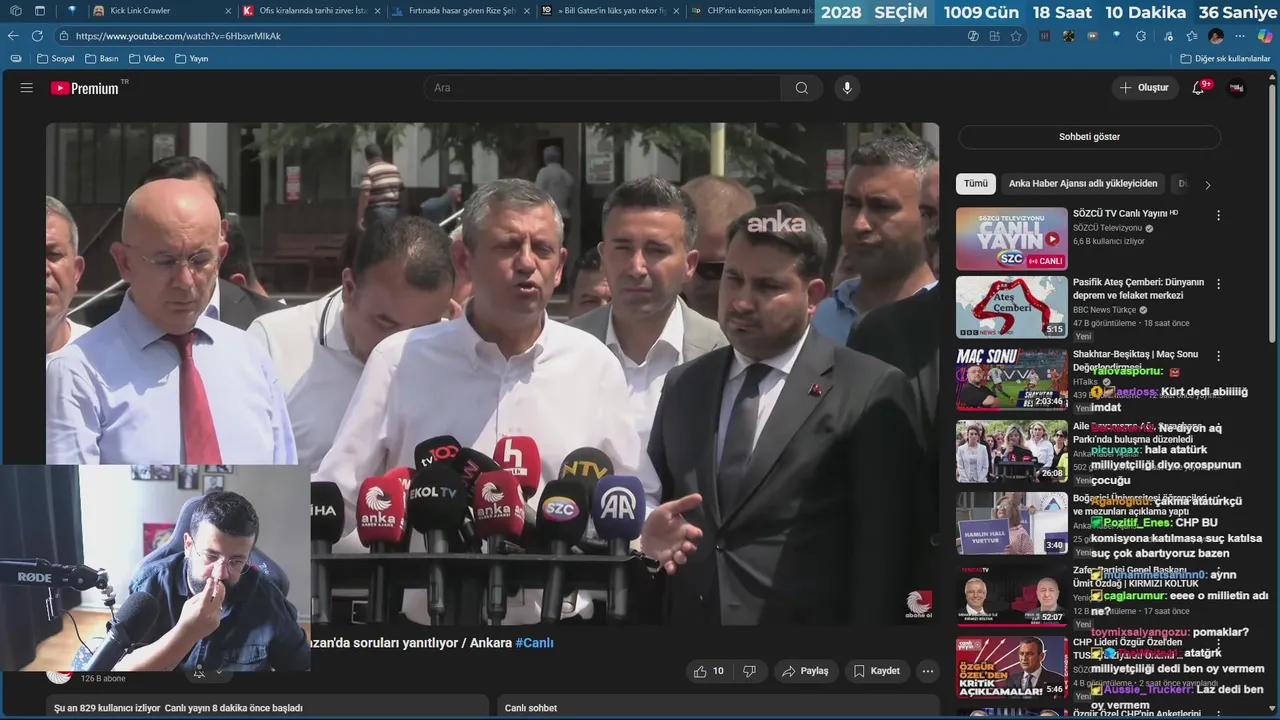Viewport: 1280px width, 720px height.
Task: Click the main video player area
Action: [492, 374]
